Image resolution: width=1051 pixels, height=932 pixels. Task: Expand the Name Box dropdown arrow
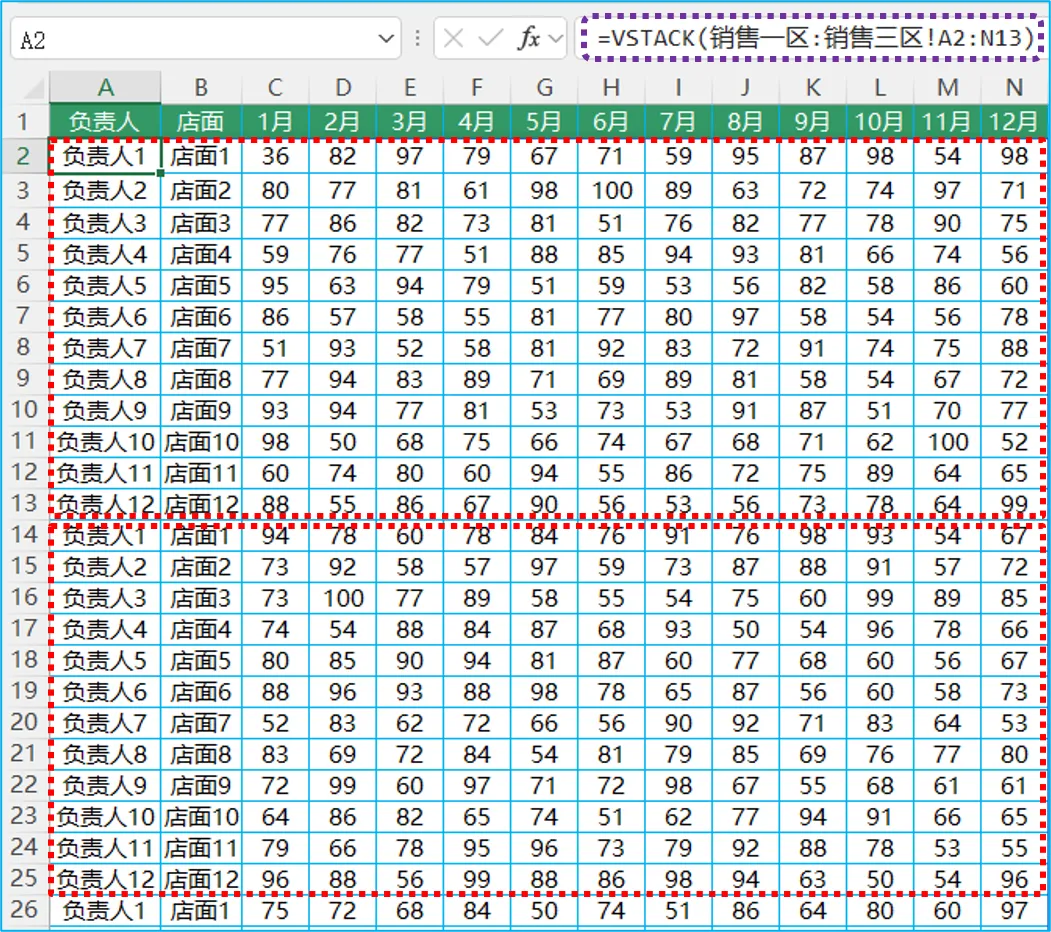[386, 39]
